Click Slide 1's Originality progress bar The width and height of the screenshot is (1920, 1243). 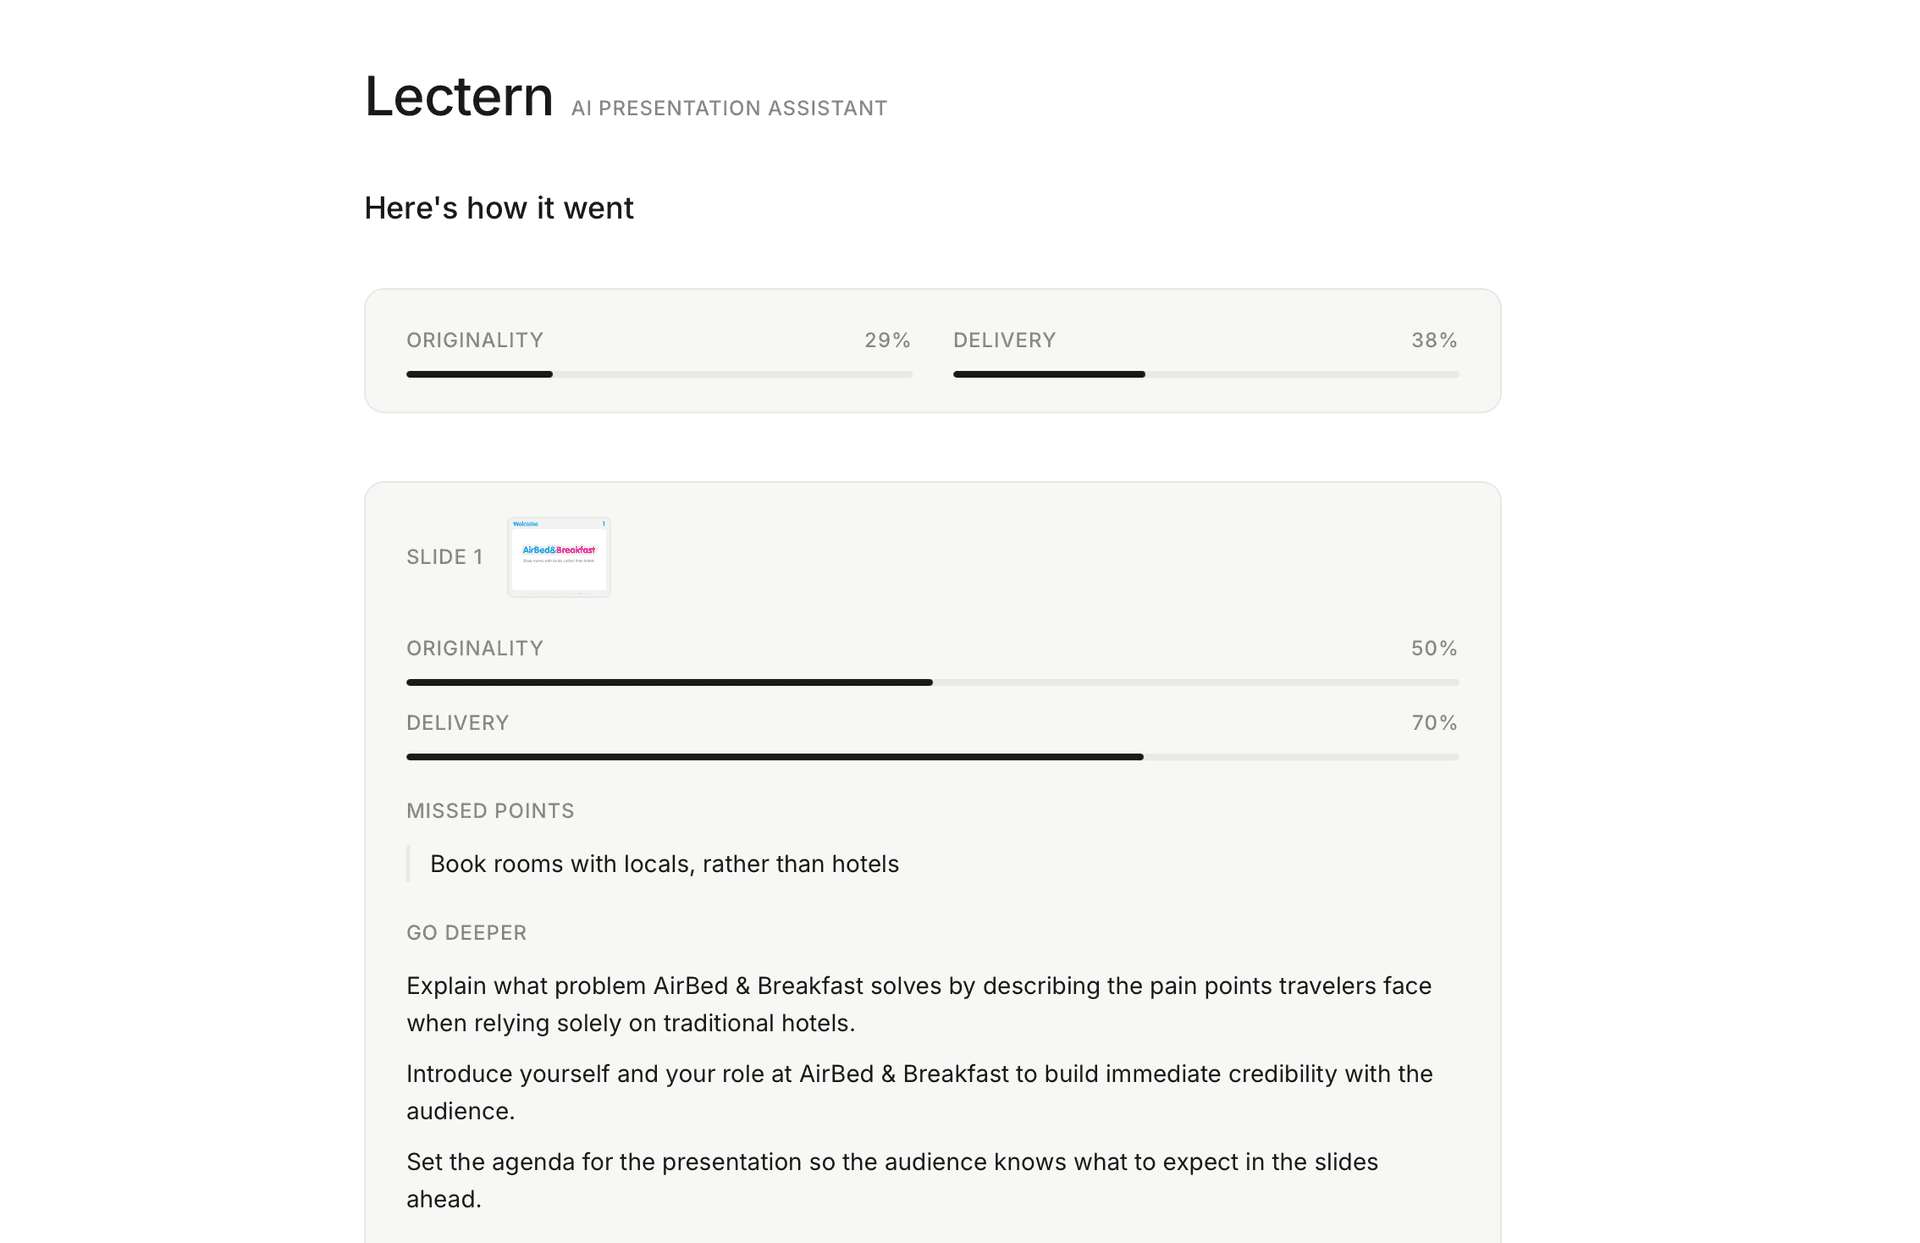[x=931, y=681]
